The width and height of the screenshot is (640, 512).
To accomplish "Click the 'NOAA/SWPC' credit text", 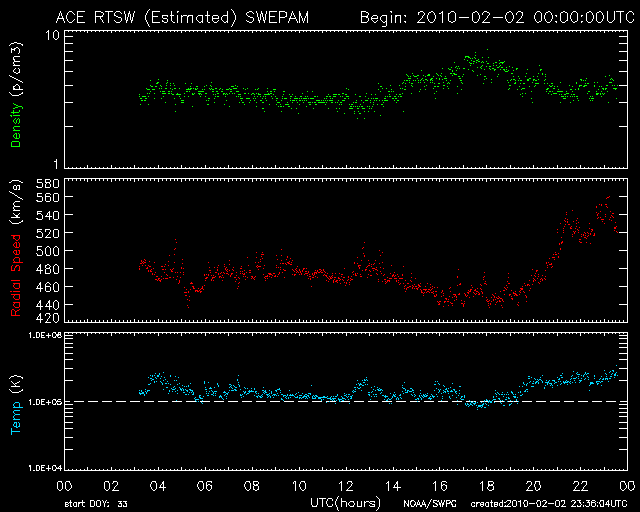I will [430, 504].
